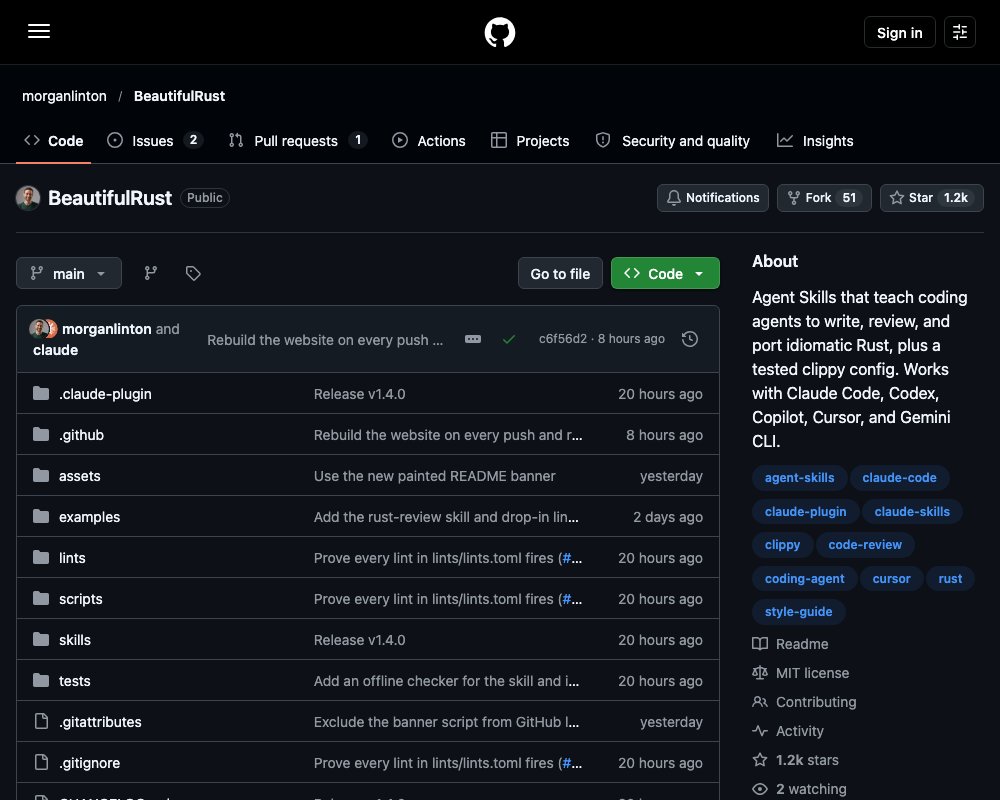Select the rust topic tag
Viewport: 1000px width, 800px height.
(x=950, y=578)
